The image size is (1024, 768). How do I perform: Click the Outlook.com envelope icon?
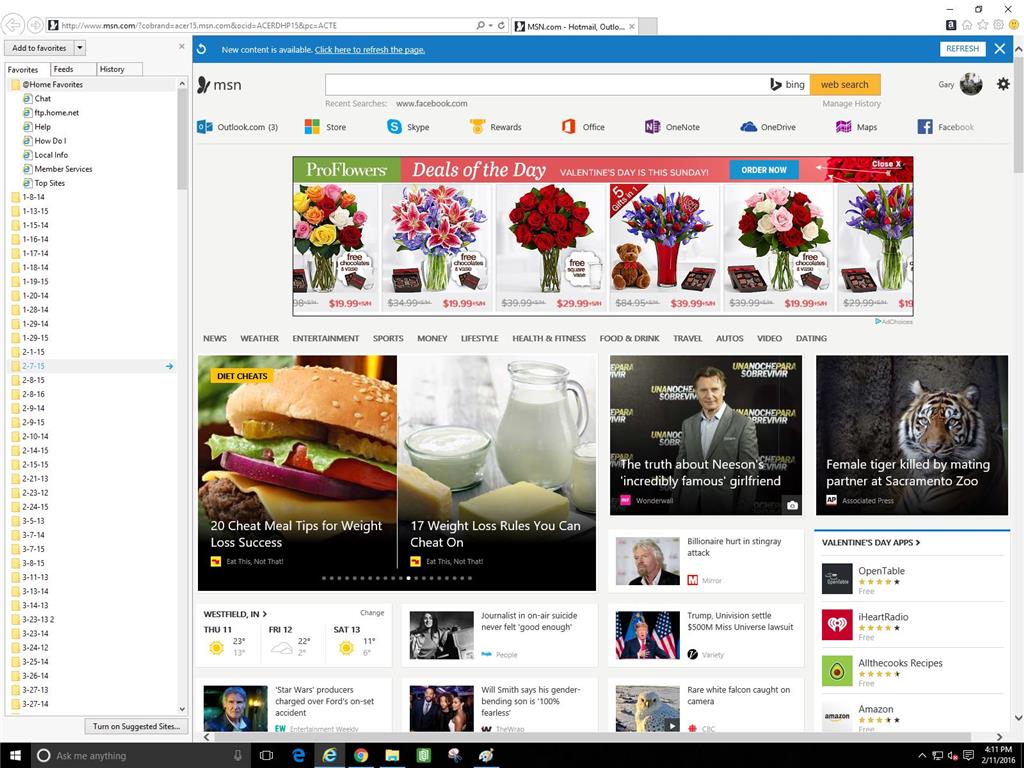tap(204, 127)
